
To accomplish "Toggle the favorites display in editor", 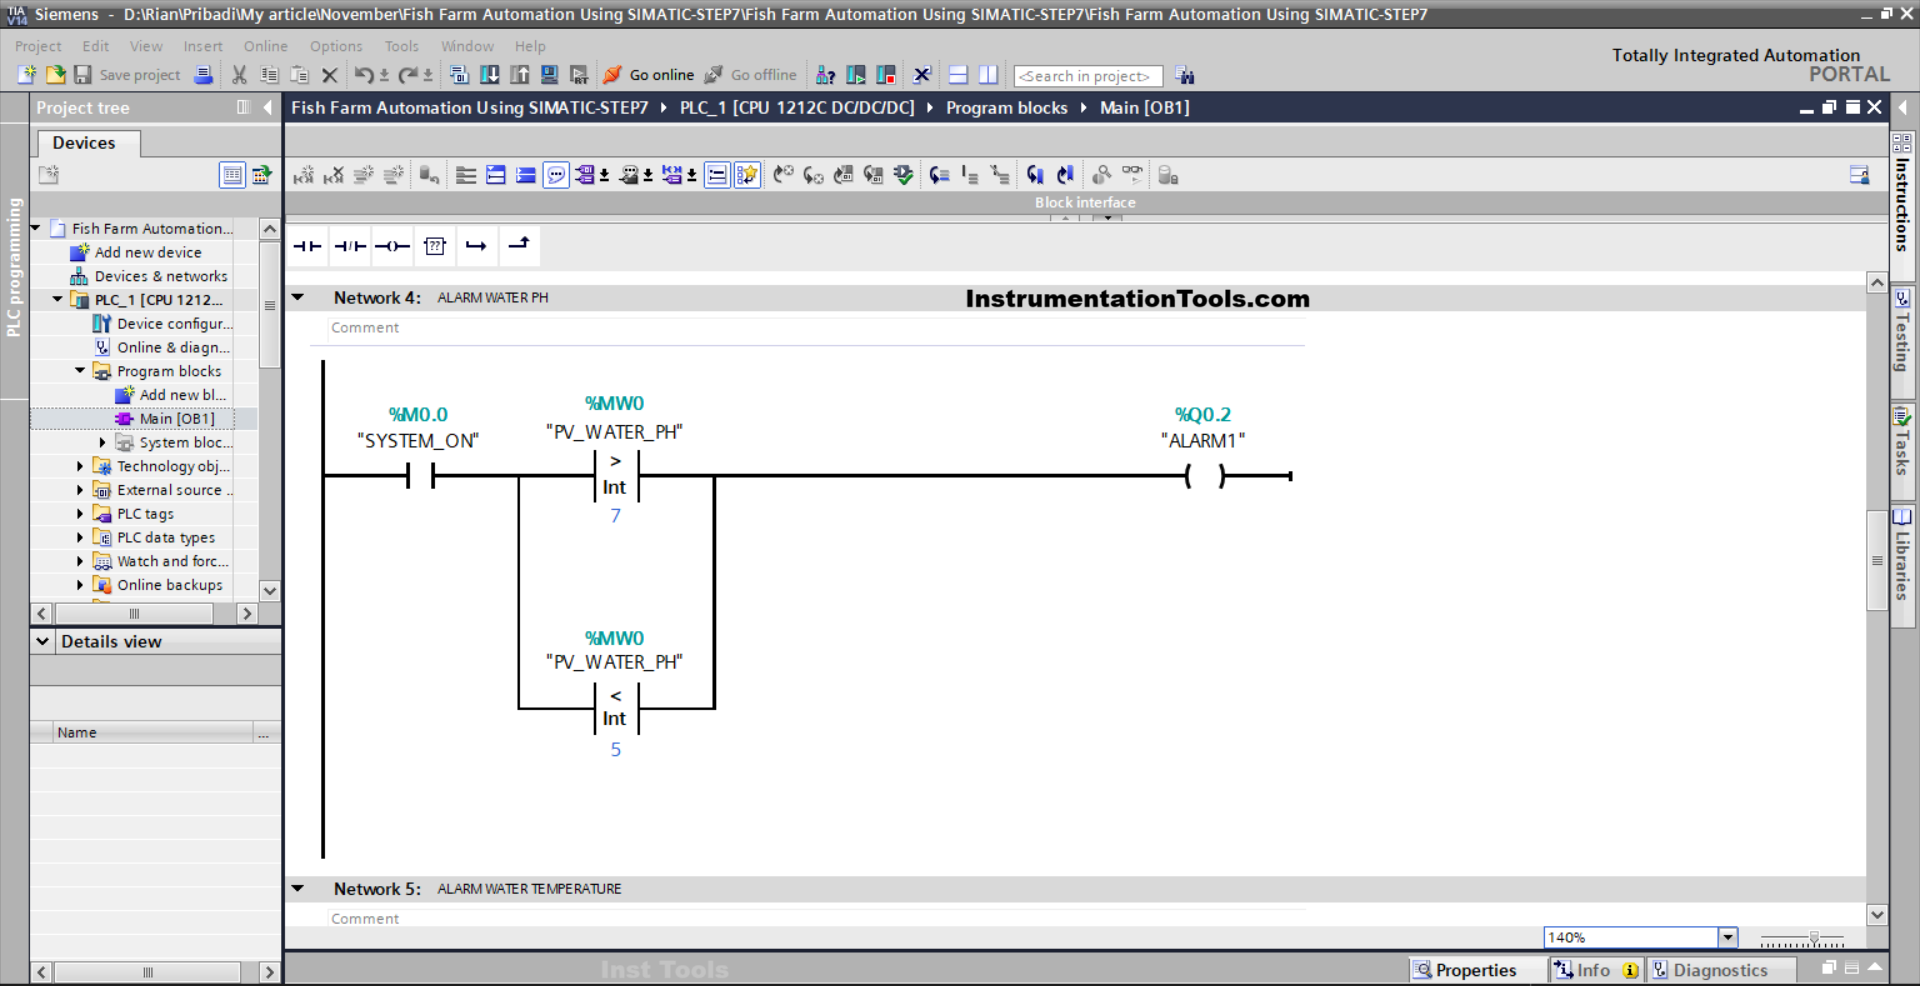I will coord(747,175).
